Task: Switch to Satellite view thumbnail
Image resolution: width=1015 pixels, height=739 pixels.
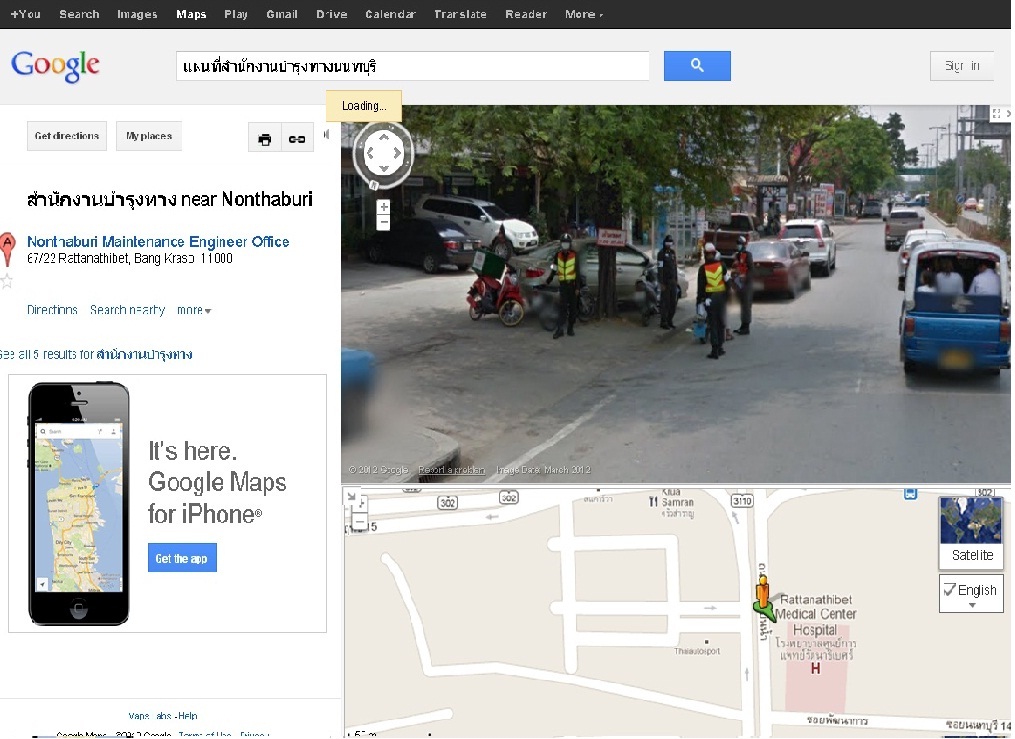Action: pos(971,531)
